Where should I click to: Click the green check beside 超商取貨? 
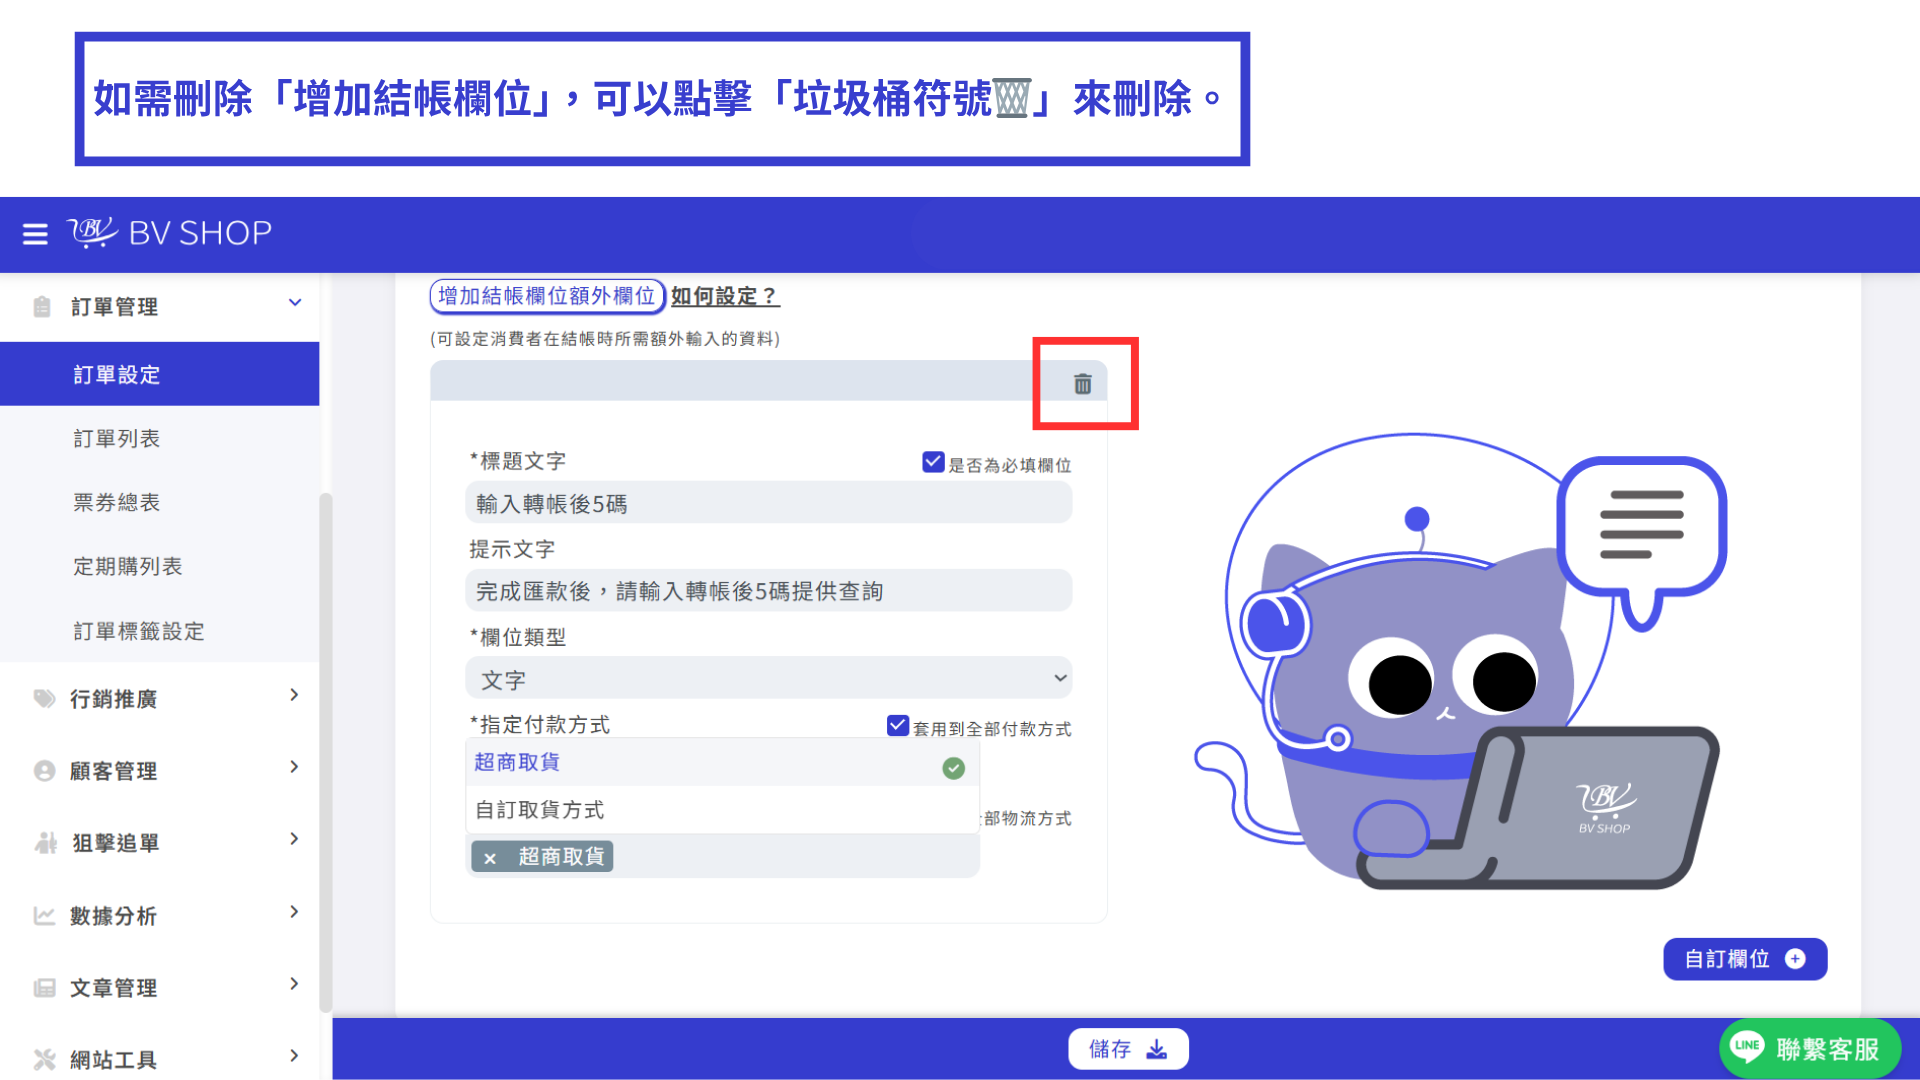pos(954,768)
